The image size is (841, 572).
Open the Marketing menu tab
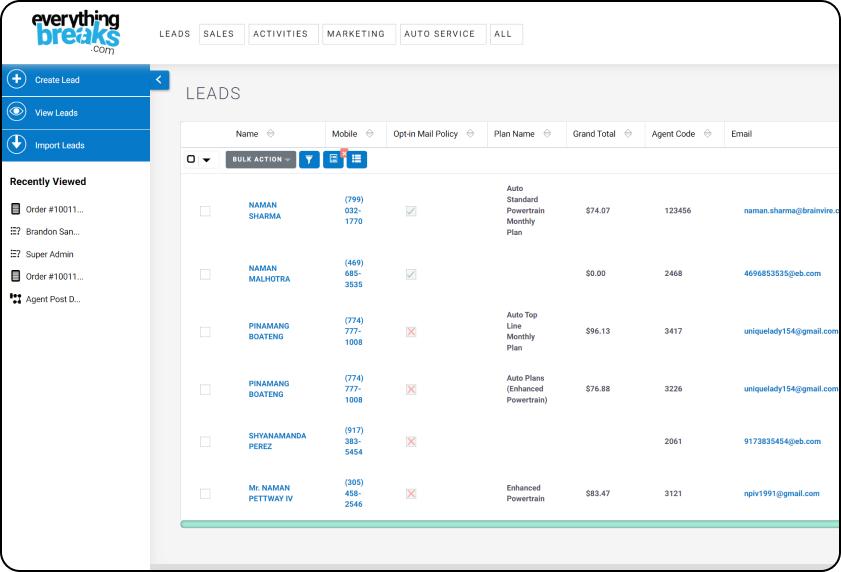point(356,34)
